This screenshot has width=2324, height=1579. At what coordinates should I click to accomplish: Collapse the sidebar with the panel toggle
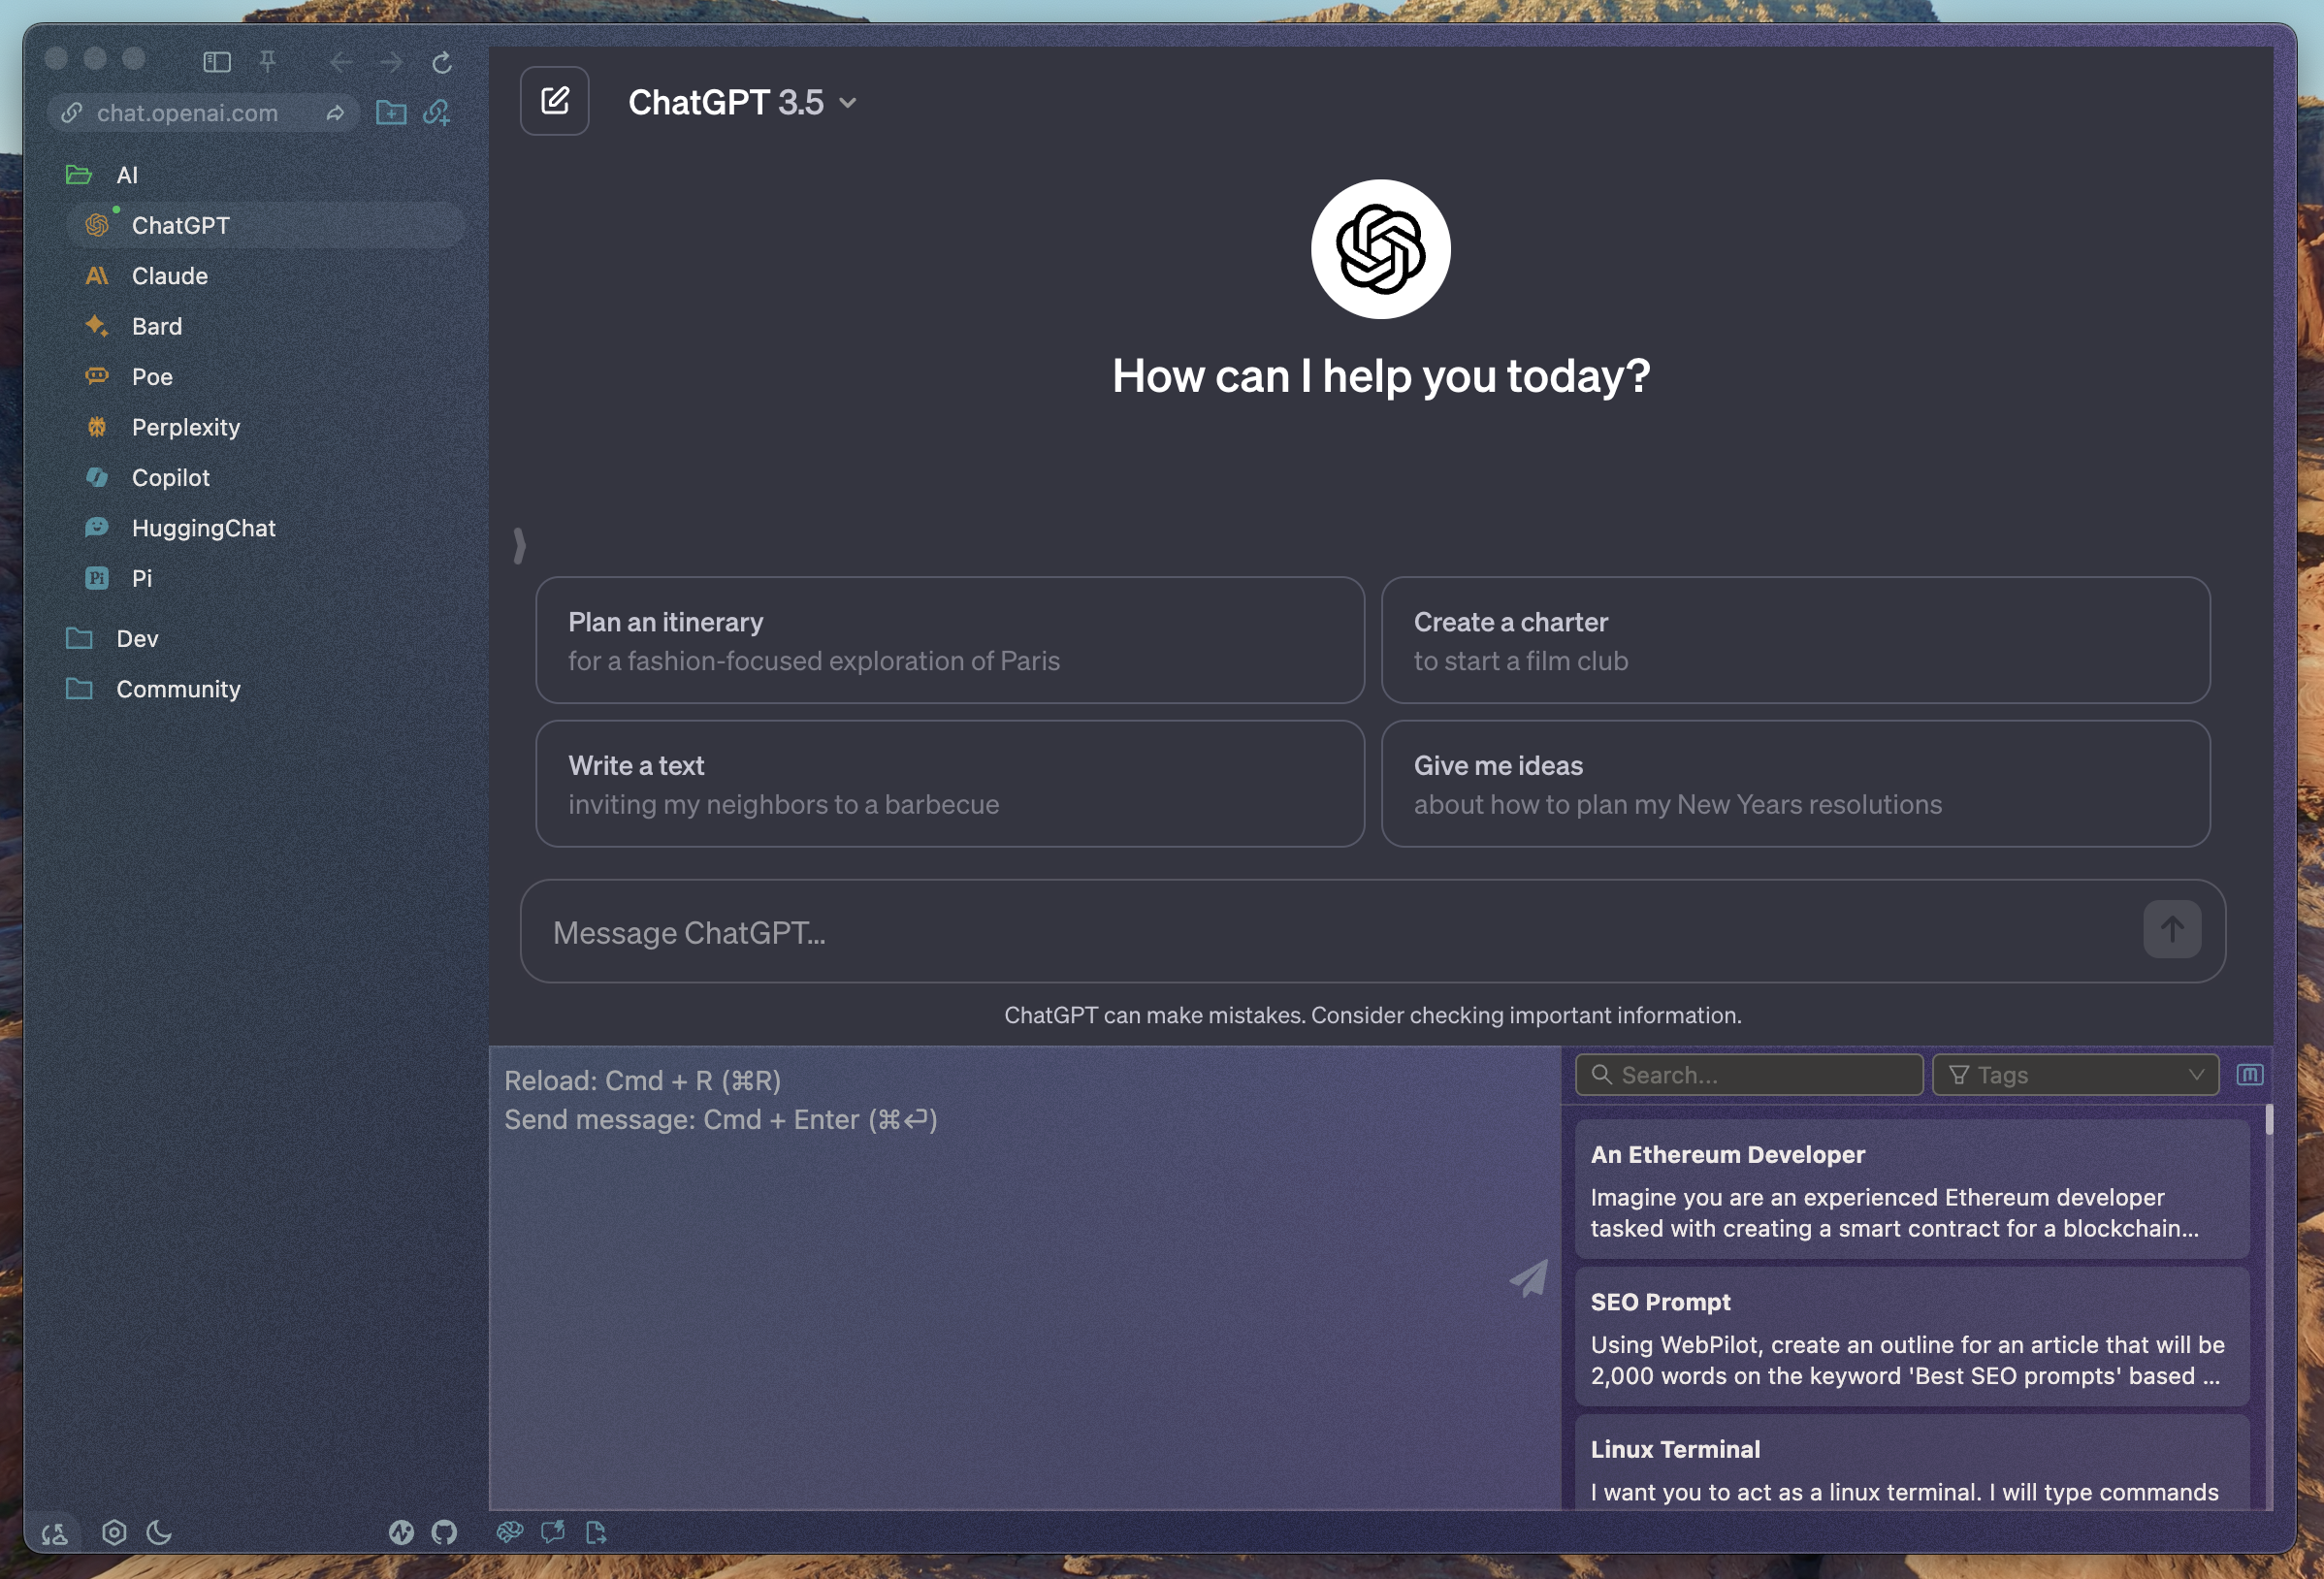[215, 61]
